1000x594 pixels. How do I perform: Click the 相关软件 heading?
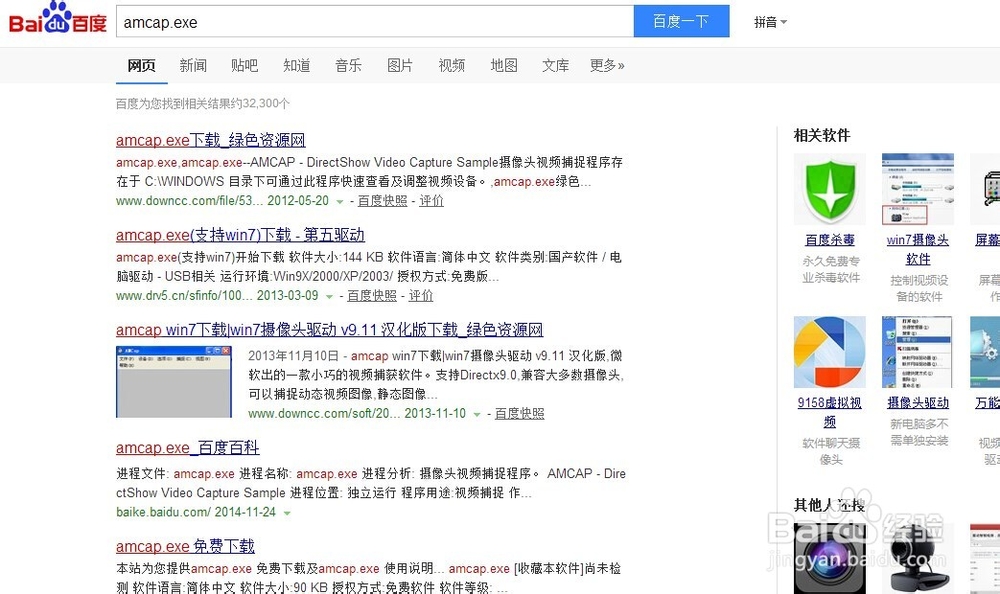pos(821,135)
